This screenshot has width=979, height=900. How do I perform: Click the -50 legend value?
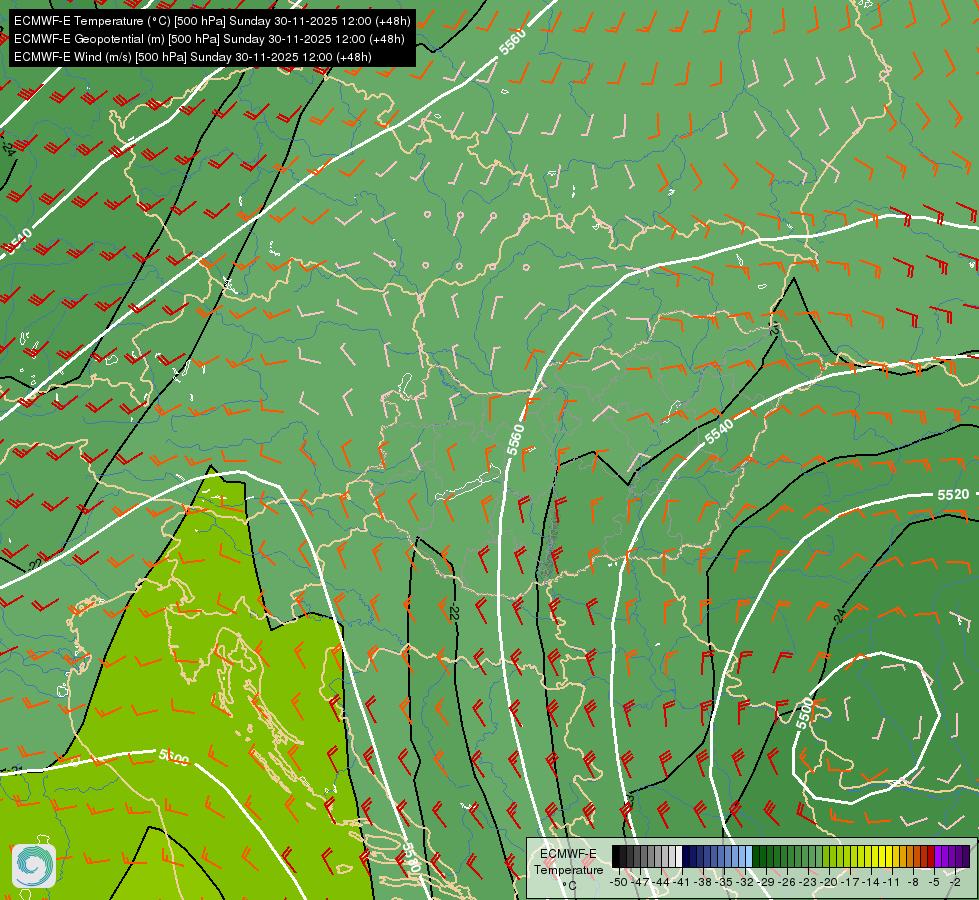619,883
